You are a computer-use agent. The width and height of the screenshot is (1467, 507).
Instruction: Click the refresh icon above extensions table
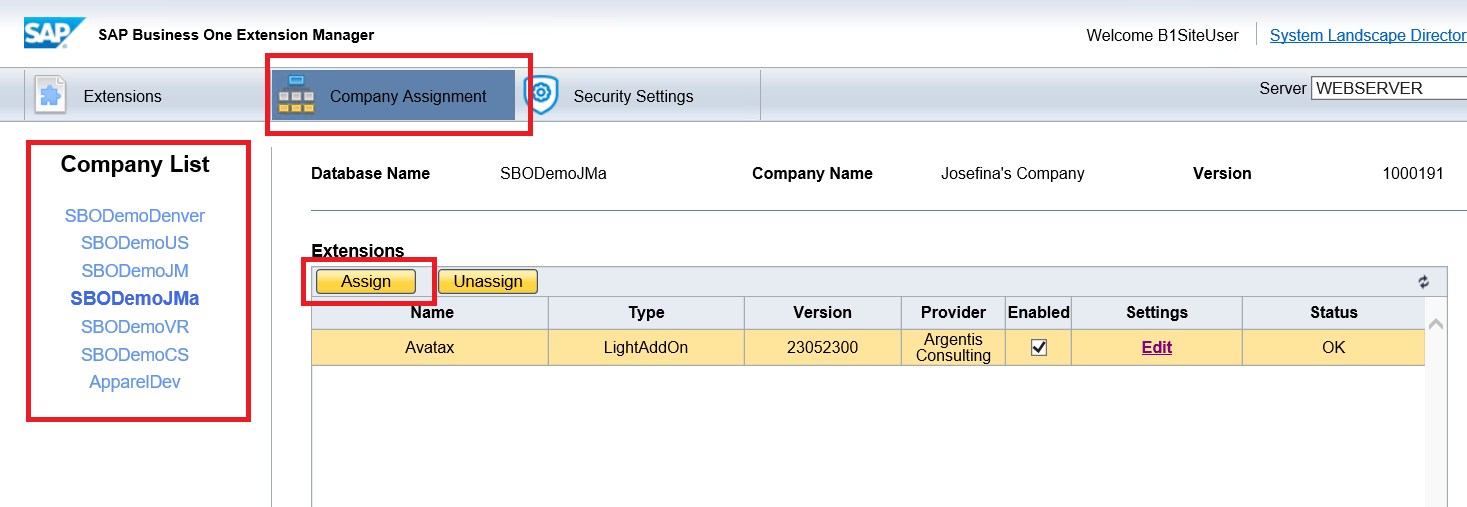1424,282
